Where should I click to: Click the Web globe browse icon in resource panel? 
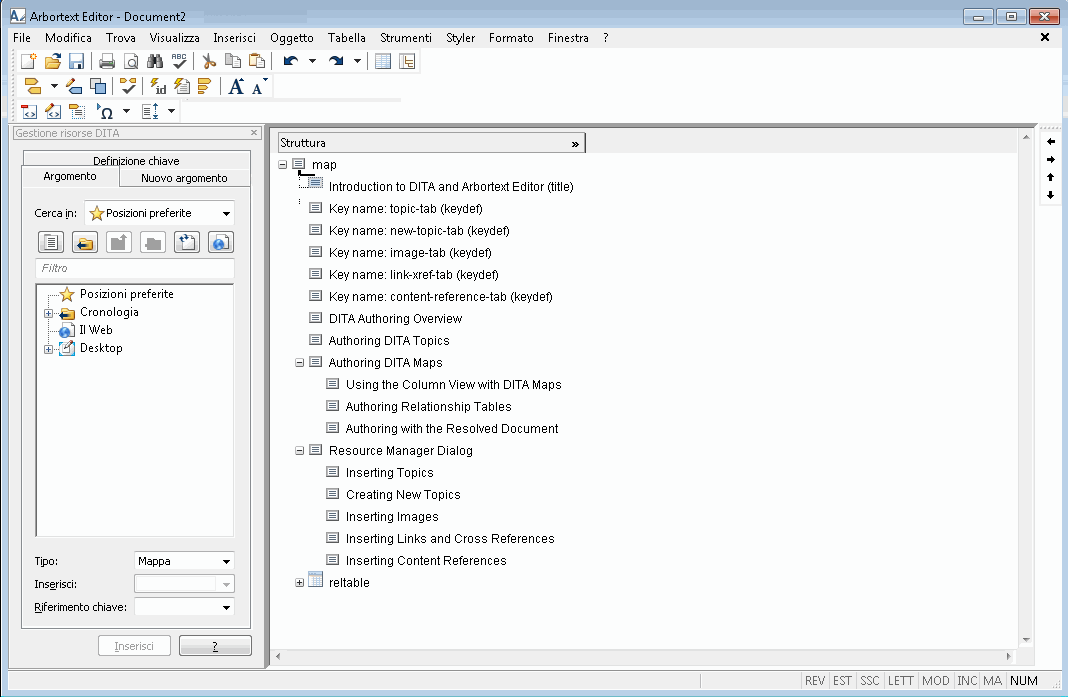pos(220,243)
